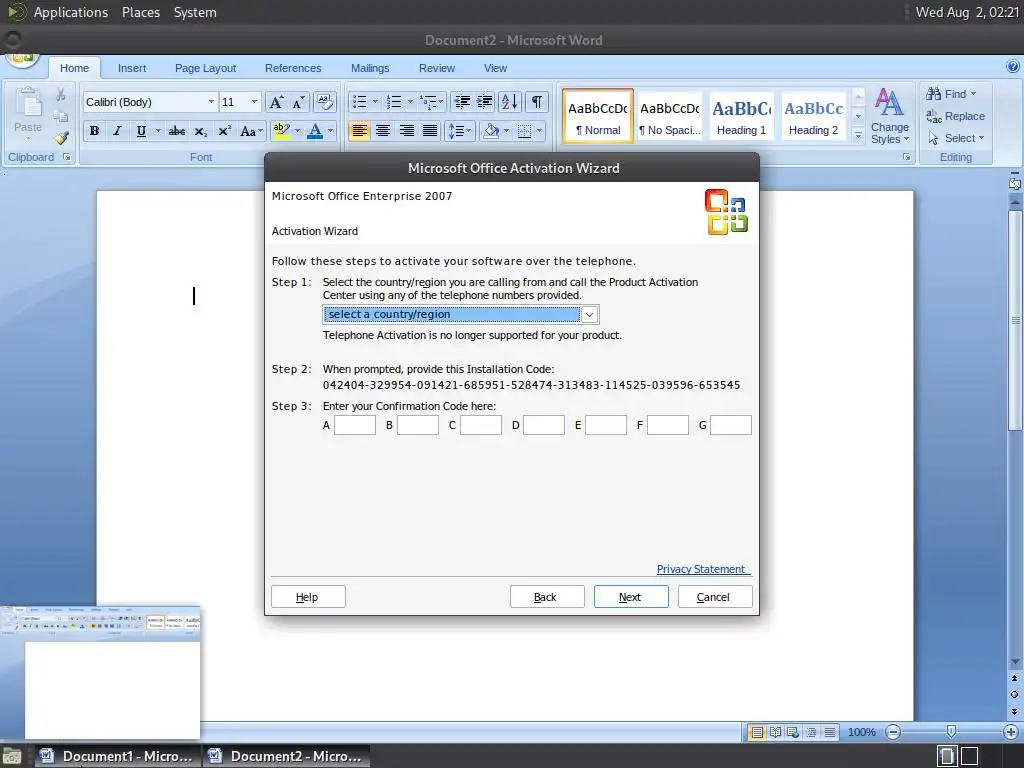The height and width of the screenshot is (768, 1024).
Task: Toggle Bold formatting in the ribbon
Action: coord(94,131)
